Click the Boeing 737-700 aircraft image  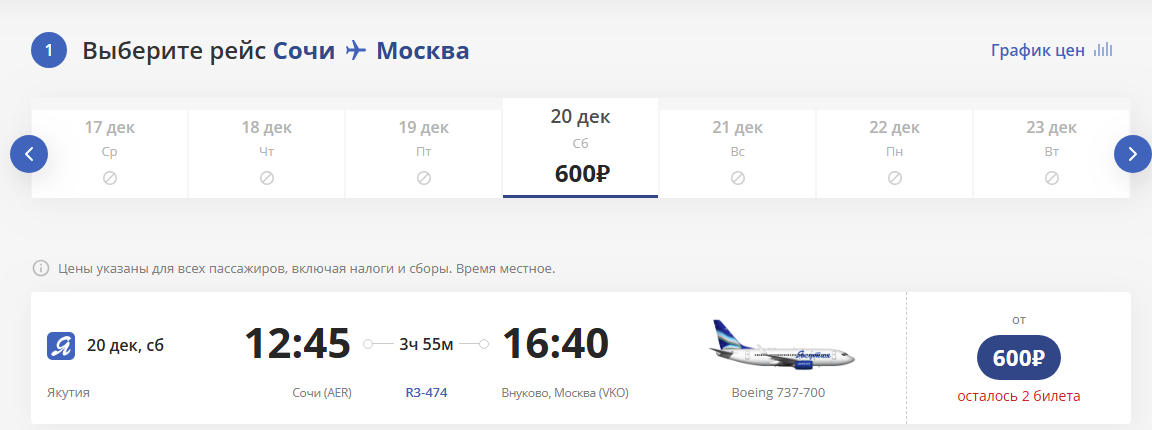(783, 345)
